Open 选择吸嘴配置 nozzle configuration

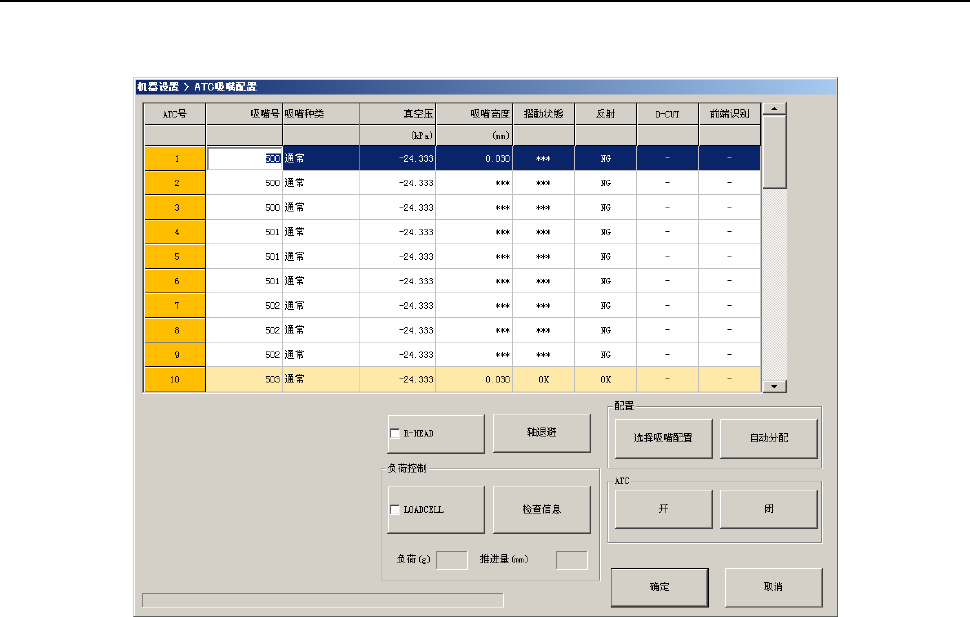coord(663,437)
